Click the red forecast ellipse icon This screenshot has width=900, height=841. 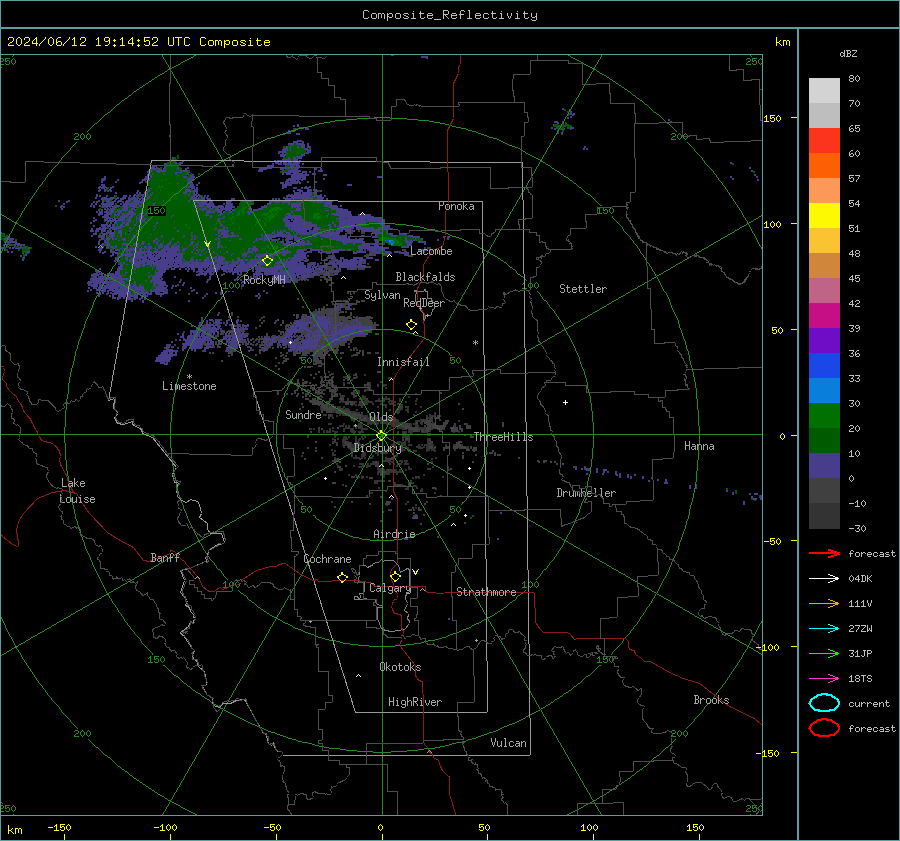tap(824, 728)
